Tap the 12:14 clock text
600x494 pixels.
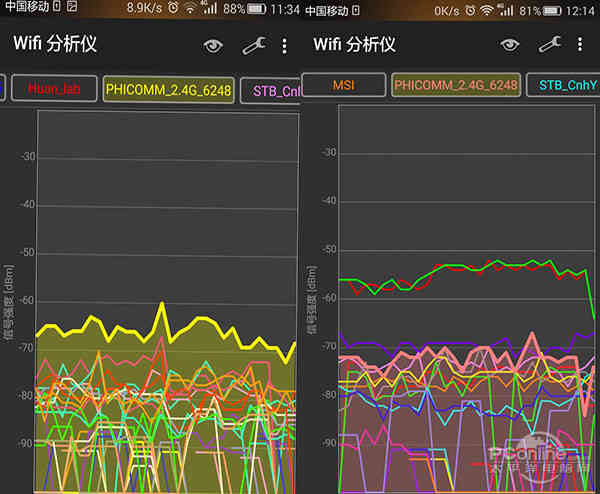point(580,11)
